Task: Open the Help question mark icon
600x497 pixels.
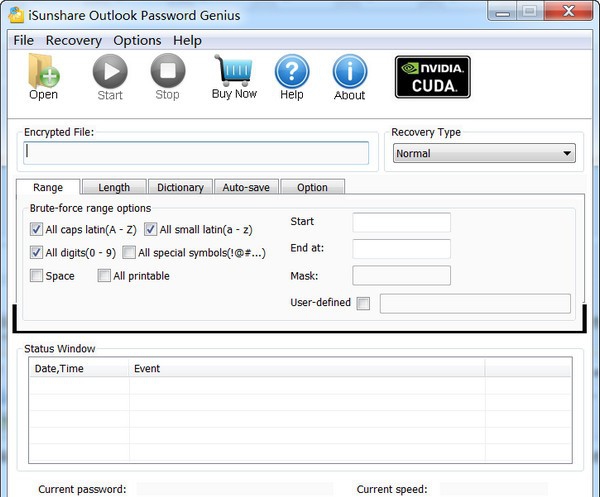Action: (x=291, y=72)
